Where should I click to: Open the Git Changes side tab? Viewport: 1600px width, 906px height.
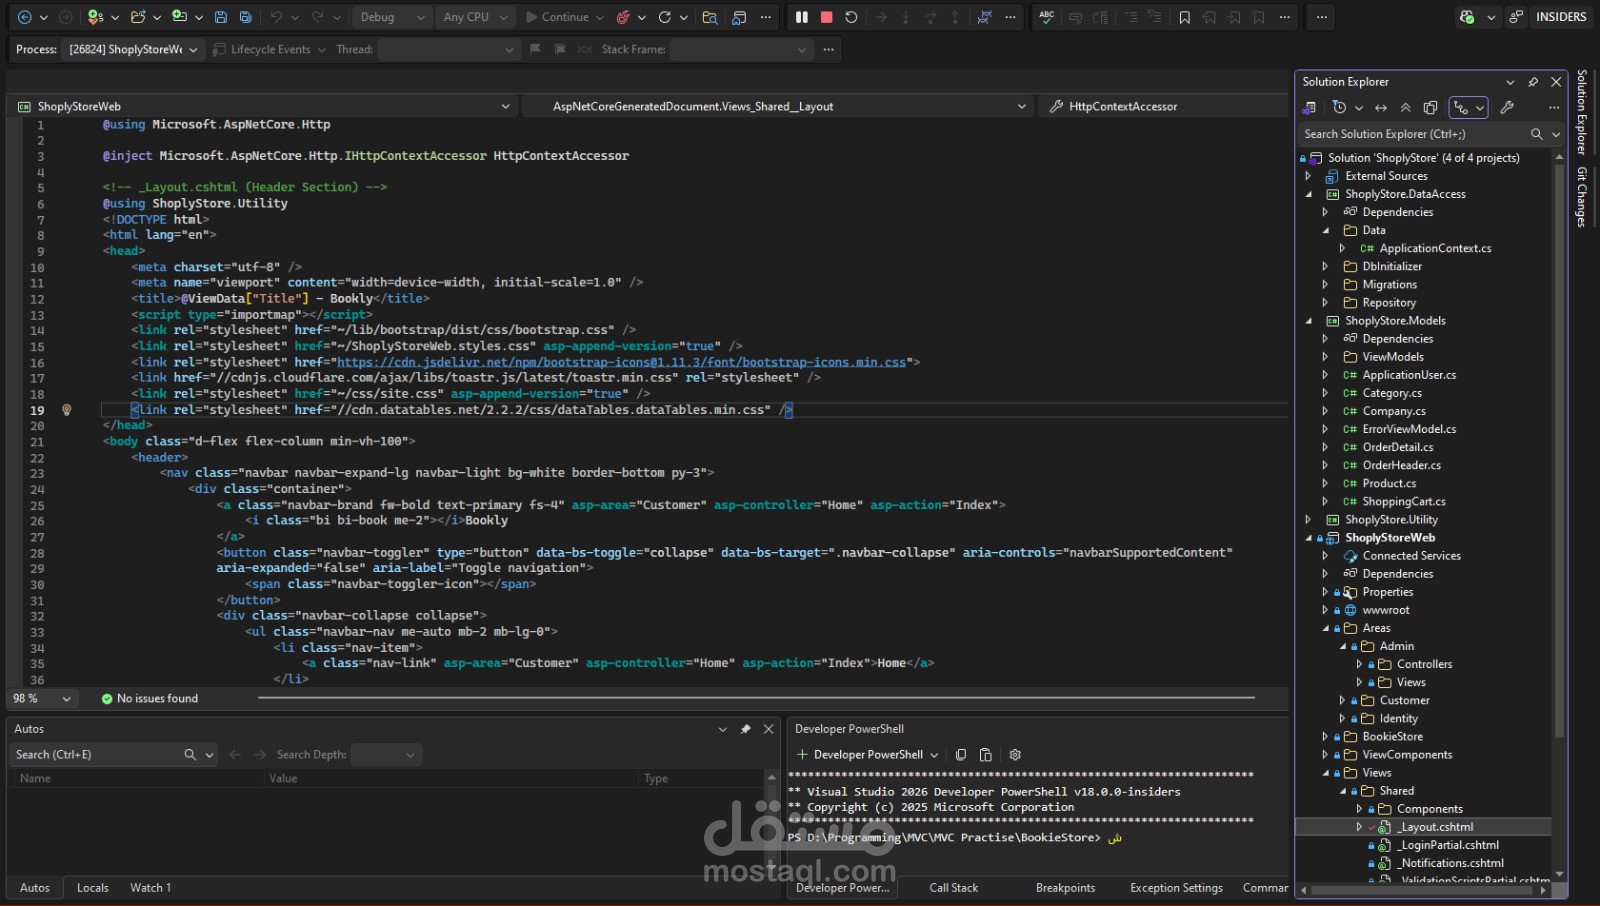(x=1582, y=197)
